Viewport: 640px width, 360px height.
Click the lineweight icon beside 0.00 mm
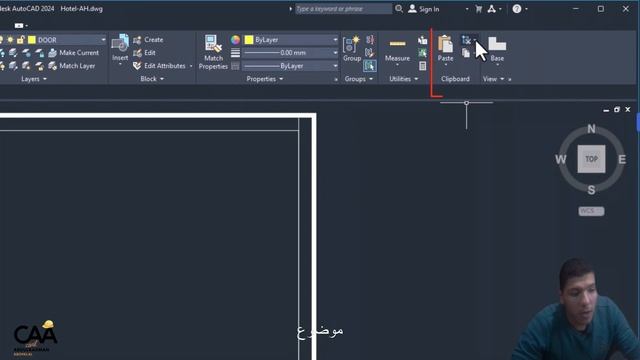(x=236, y=53)
